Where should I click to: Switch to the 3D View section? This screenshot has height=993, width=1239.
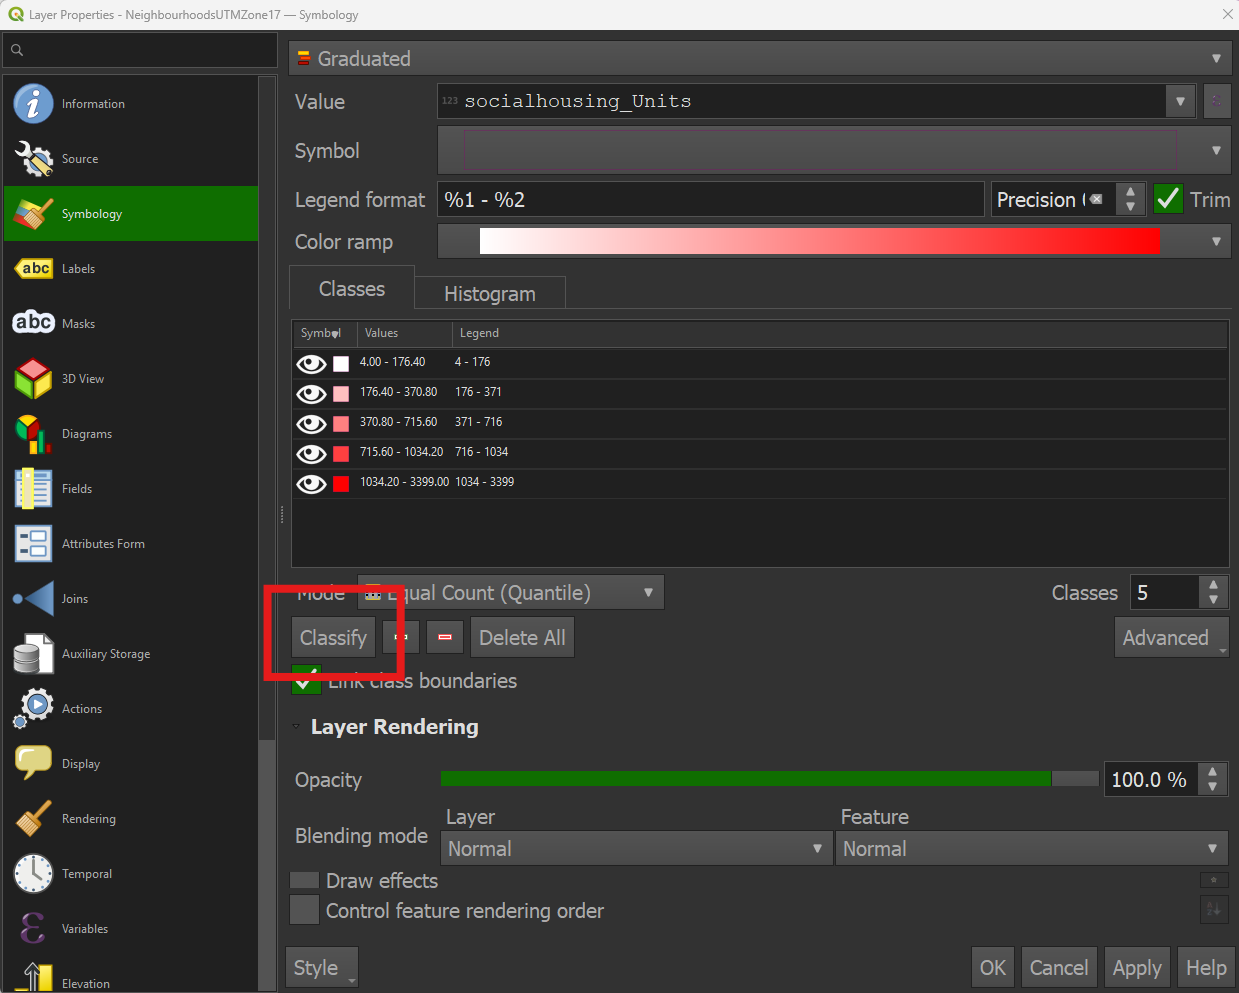tap(131, 379)
